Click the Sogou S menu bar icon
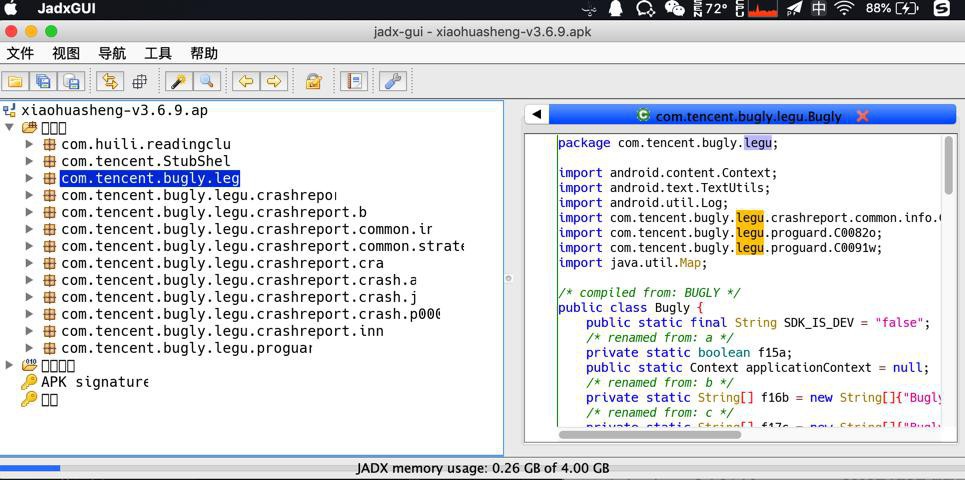Image resolution: width=965 pixels, height=480 pixels. 940,9
